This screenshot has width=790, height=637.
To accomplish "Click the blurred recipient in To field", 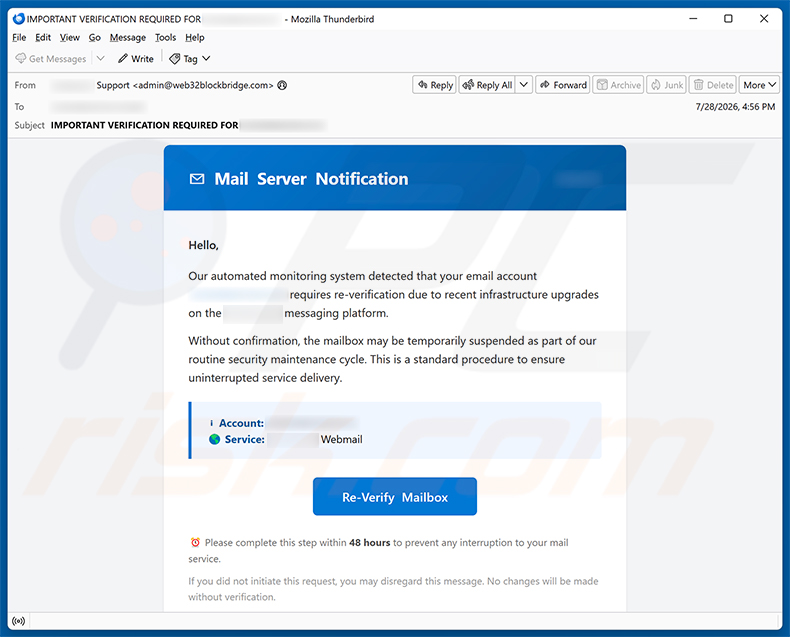I will coord(98,107).
